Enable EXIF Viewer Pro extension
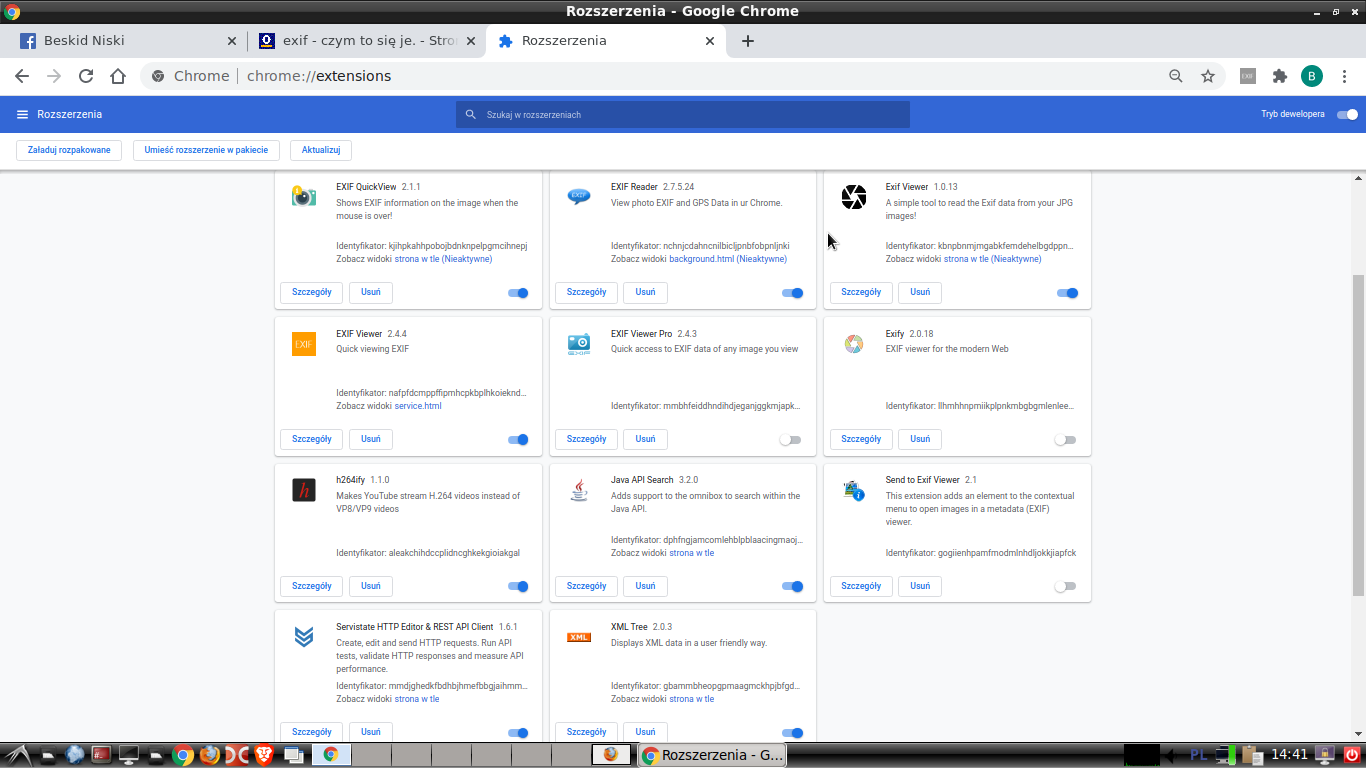Viewport: 1366px width, 768px height. pos(791,440)
